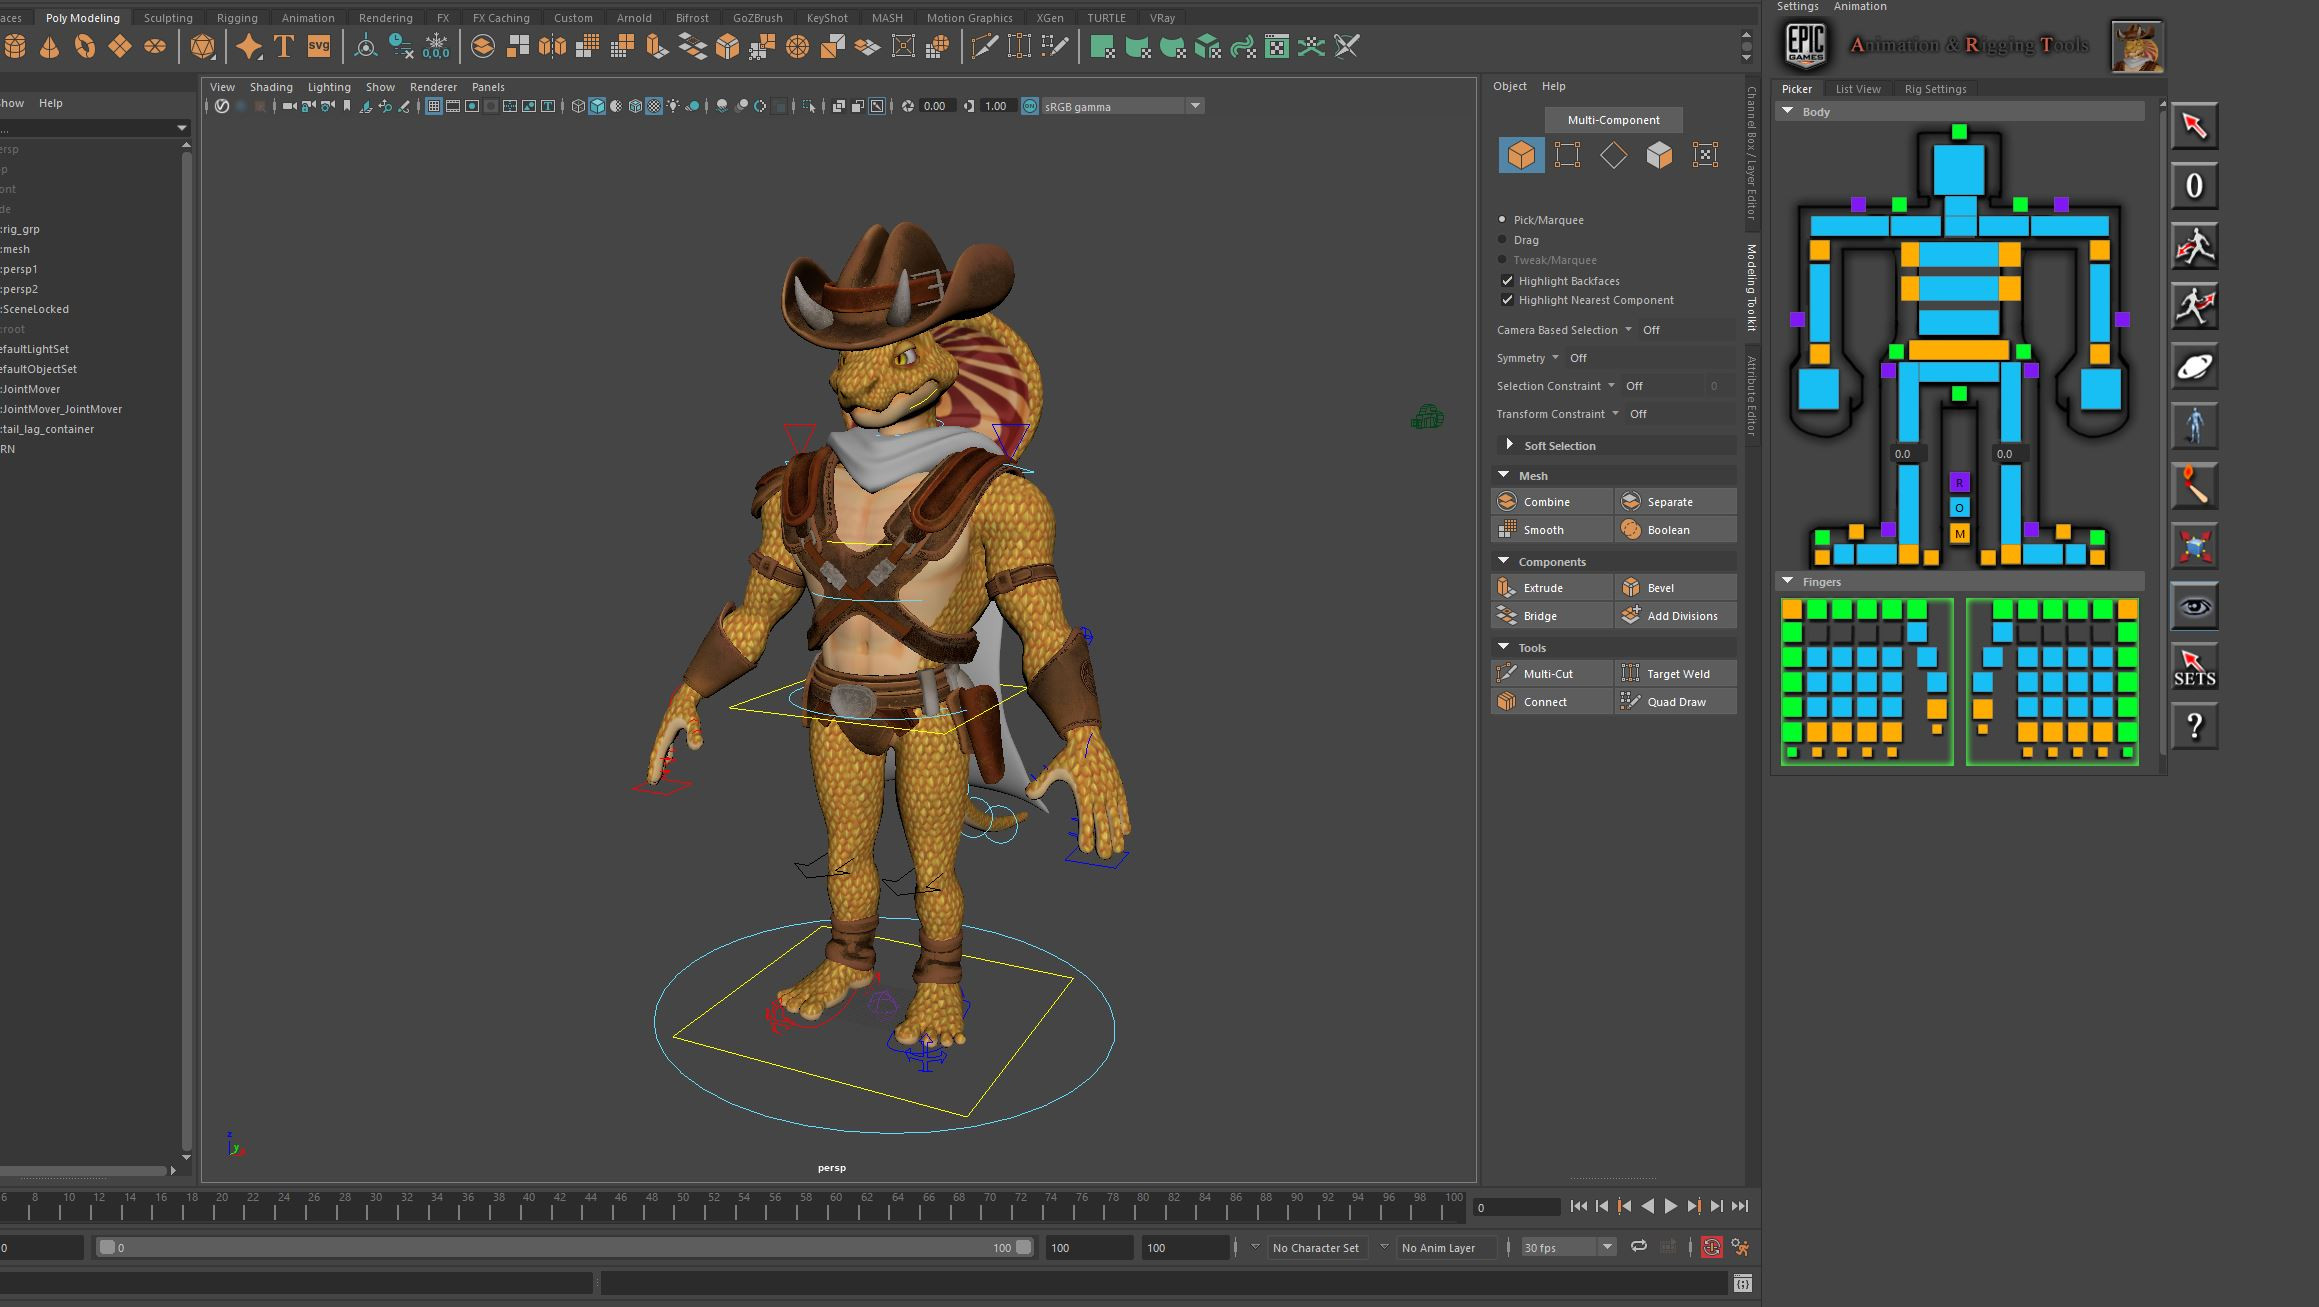Click the character portrait thumbnail

(2137, 46)
